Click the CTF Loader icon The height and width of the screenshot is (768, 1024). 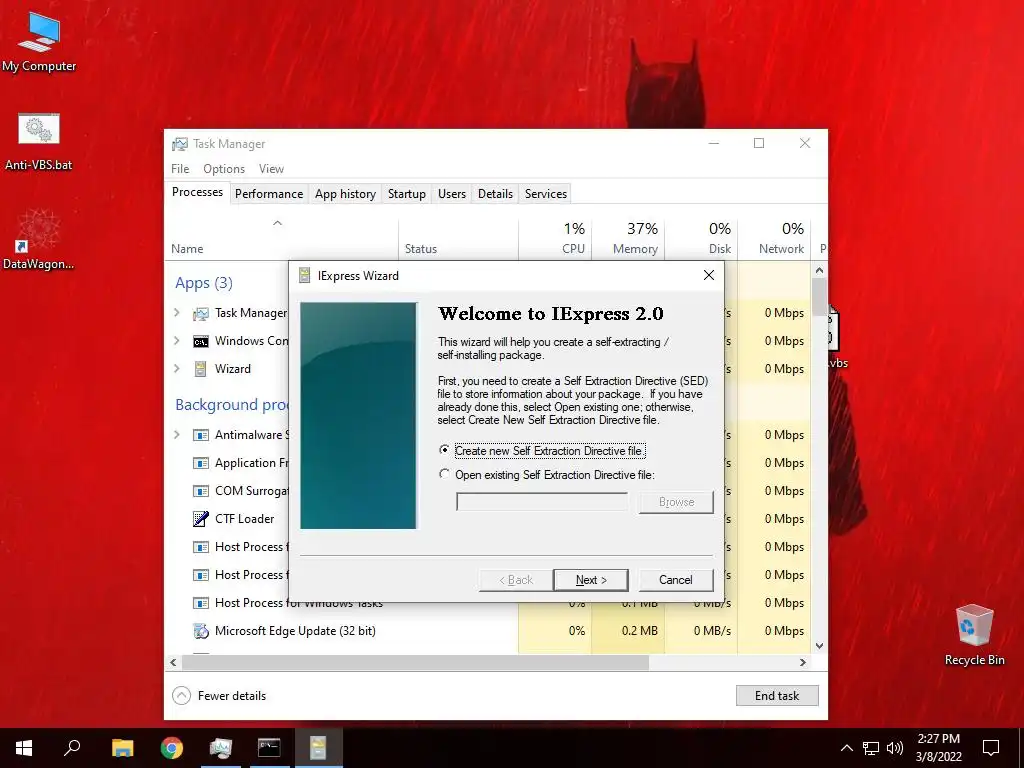coord(200,519)
